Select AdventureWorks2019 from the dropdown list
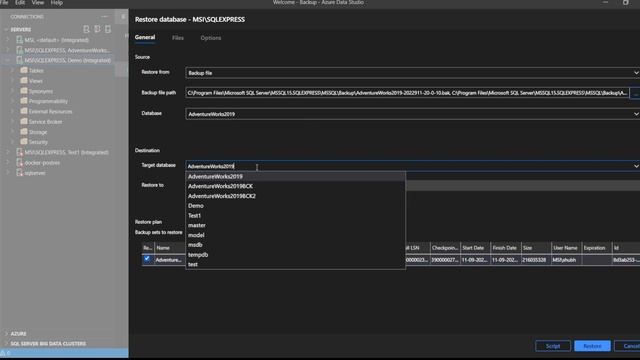Viewport: 640px width, 360px height. coord(296,176)
